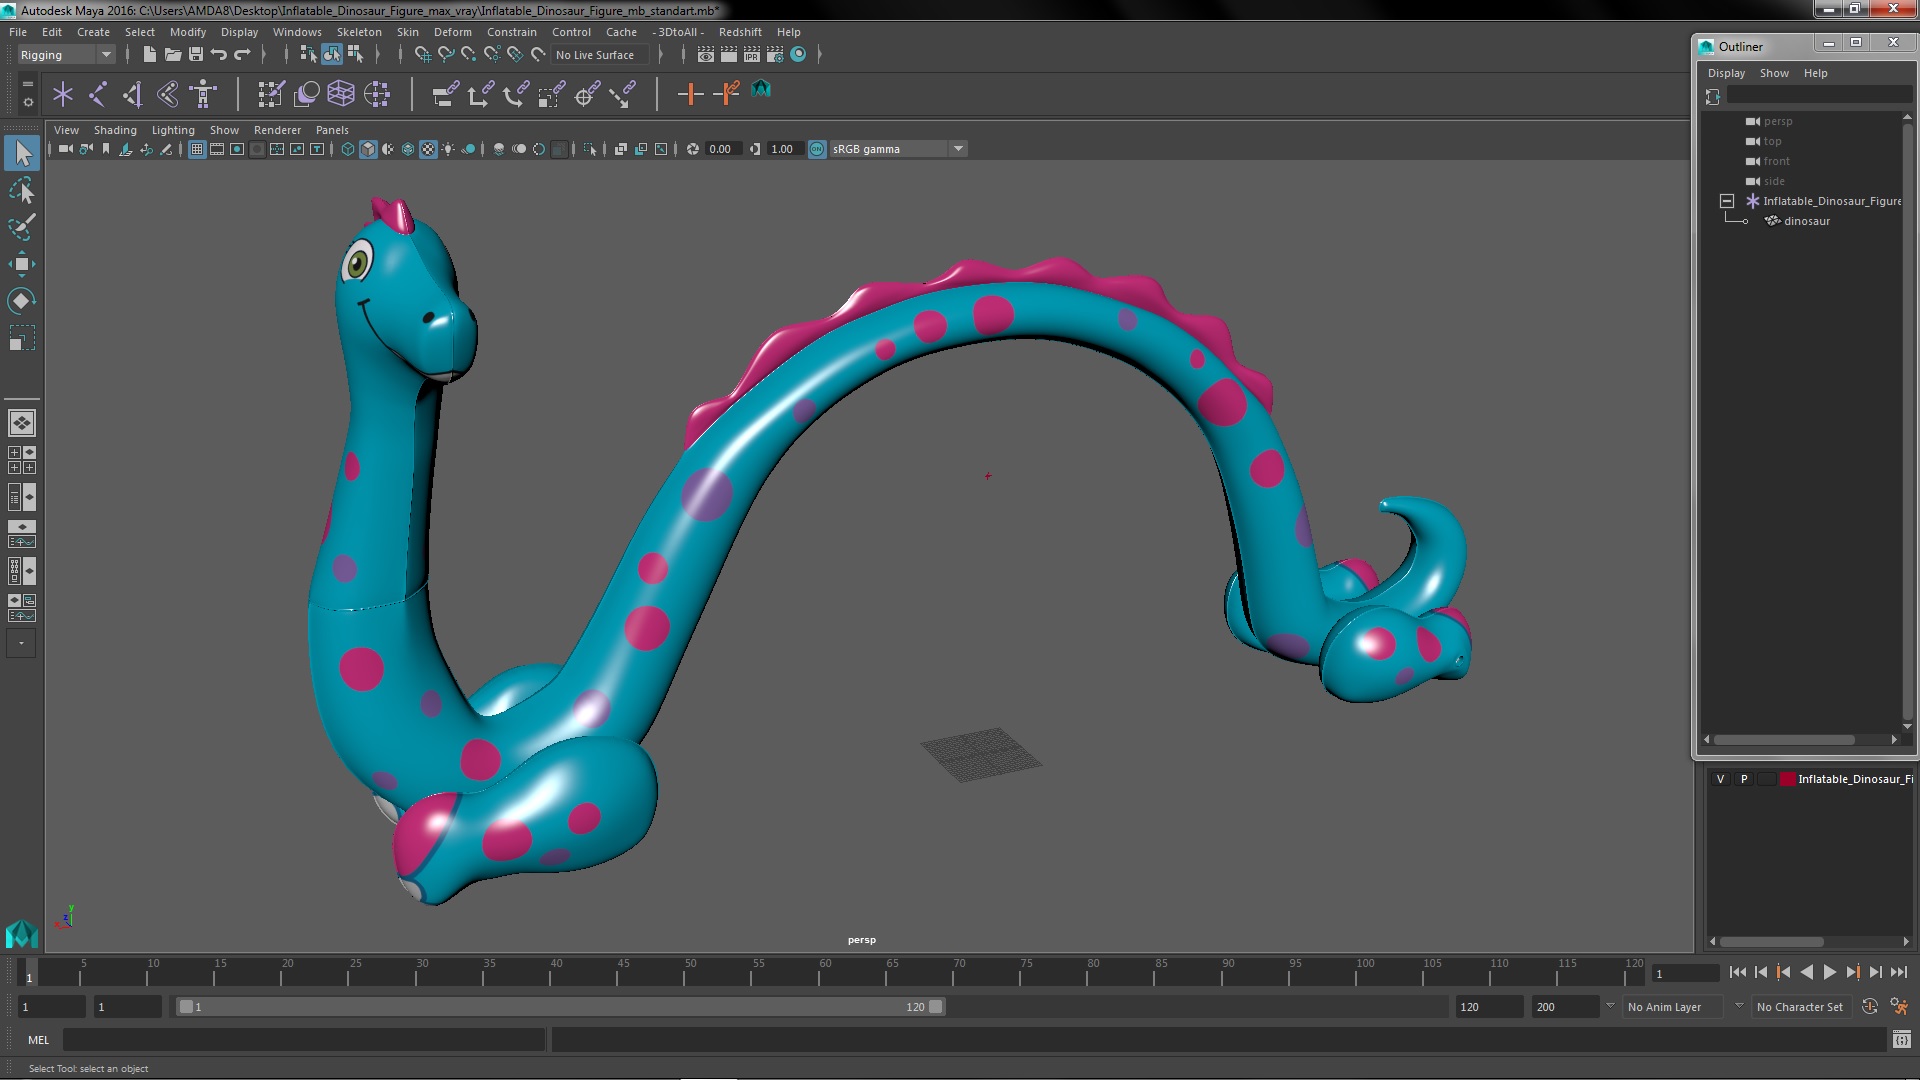
Task: Create a new scene
Action: (149, 55)
